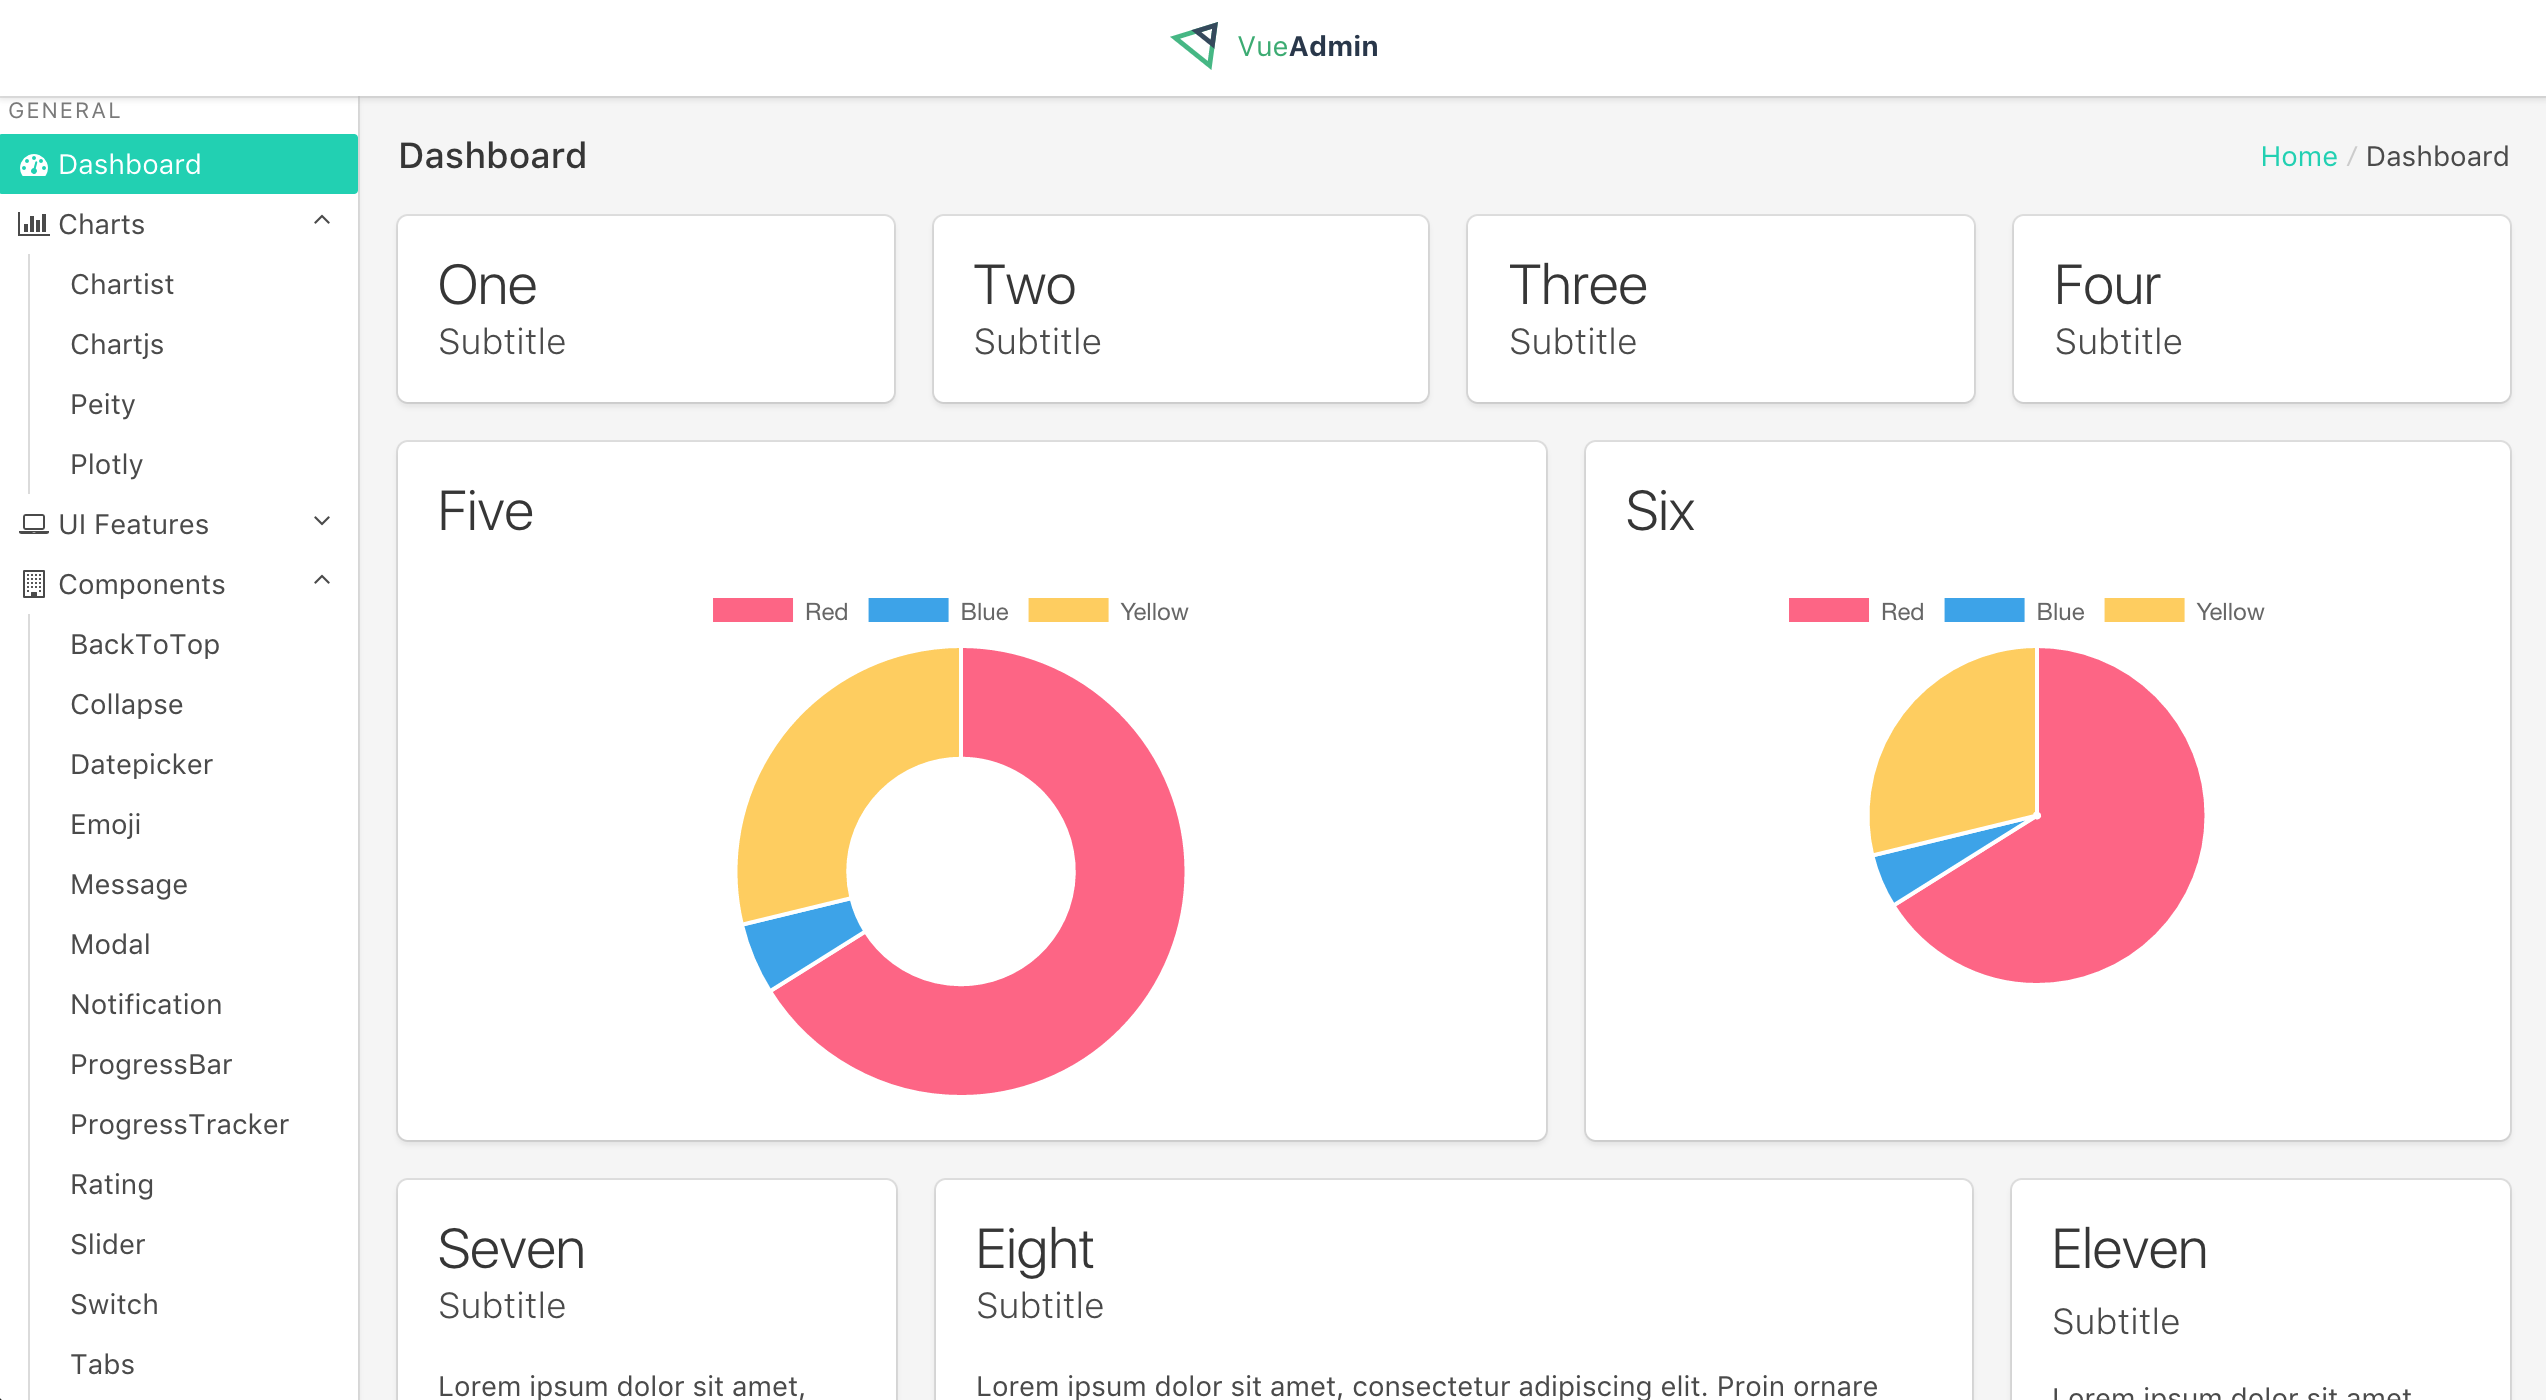Open the Chartist menu item
Screen dimensions: 2546x1400
click(x=122, y=284)
